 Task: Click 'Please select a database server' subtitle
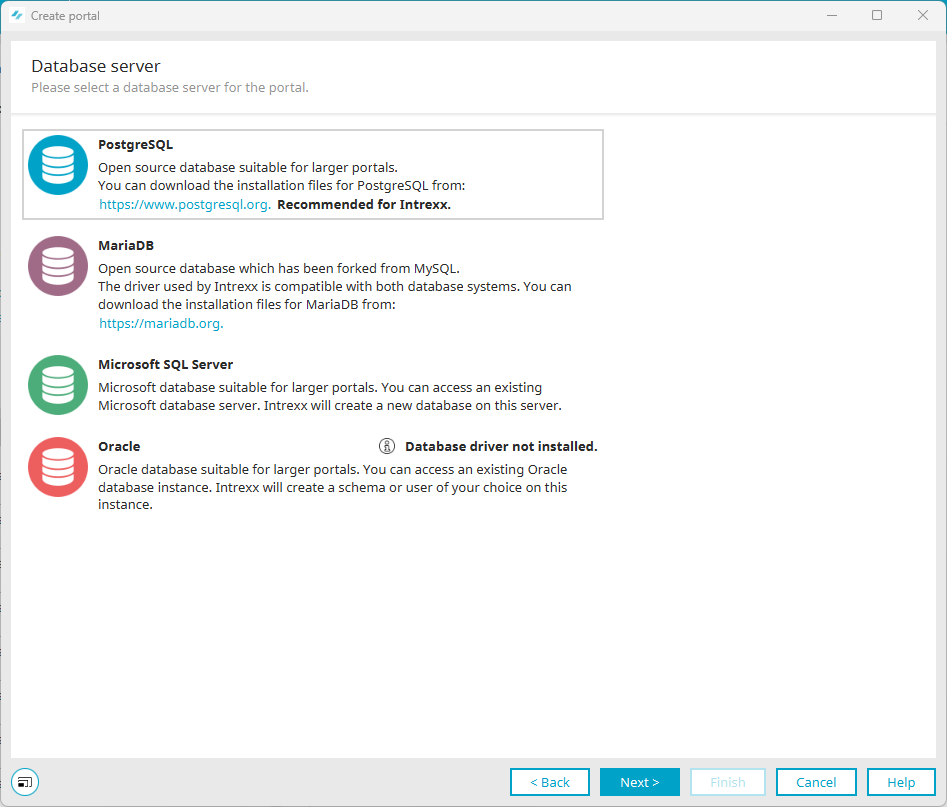[170, 88]
